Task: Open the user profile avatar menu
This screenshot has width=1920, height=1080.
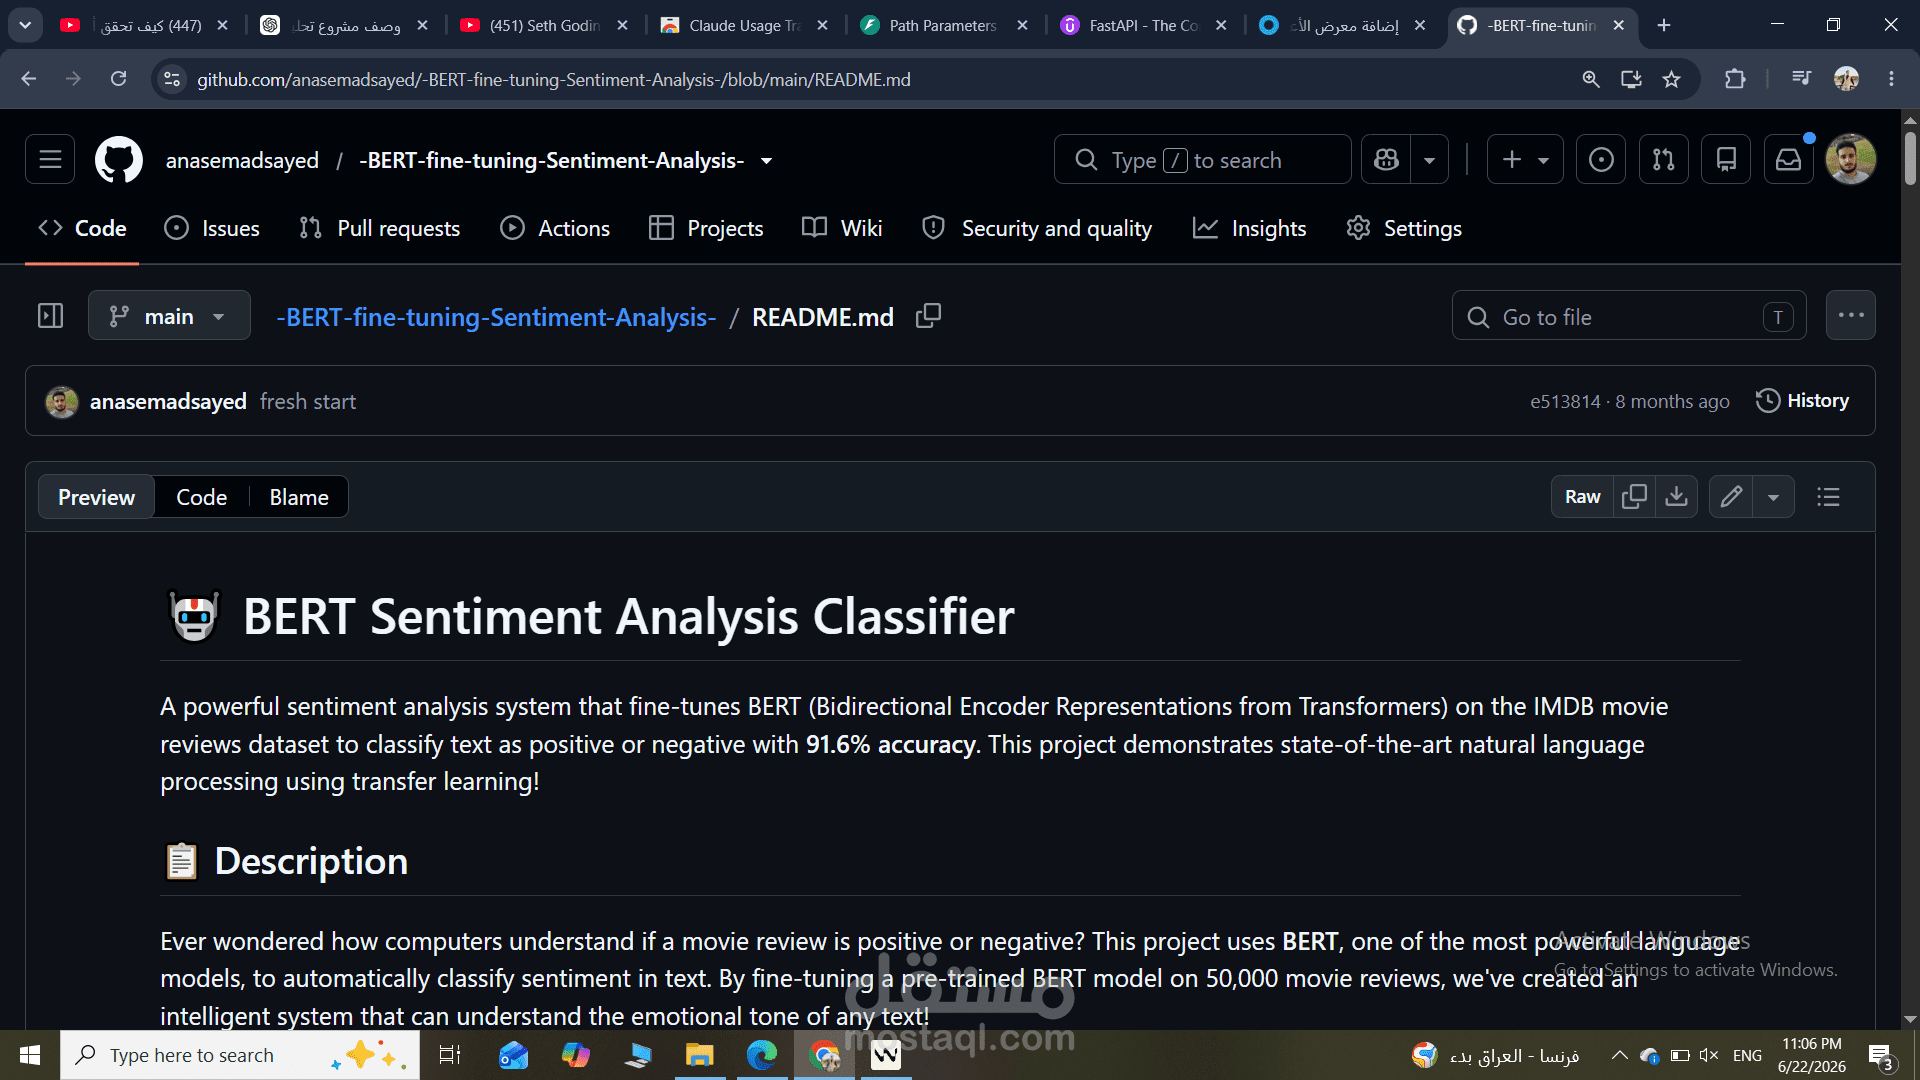Action: click(x=1850, y=160)
